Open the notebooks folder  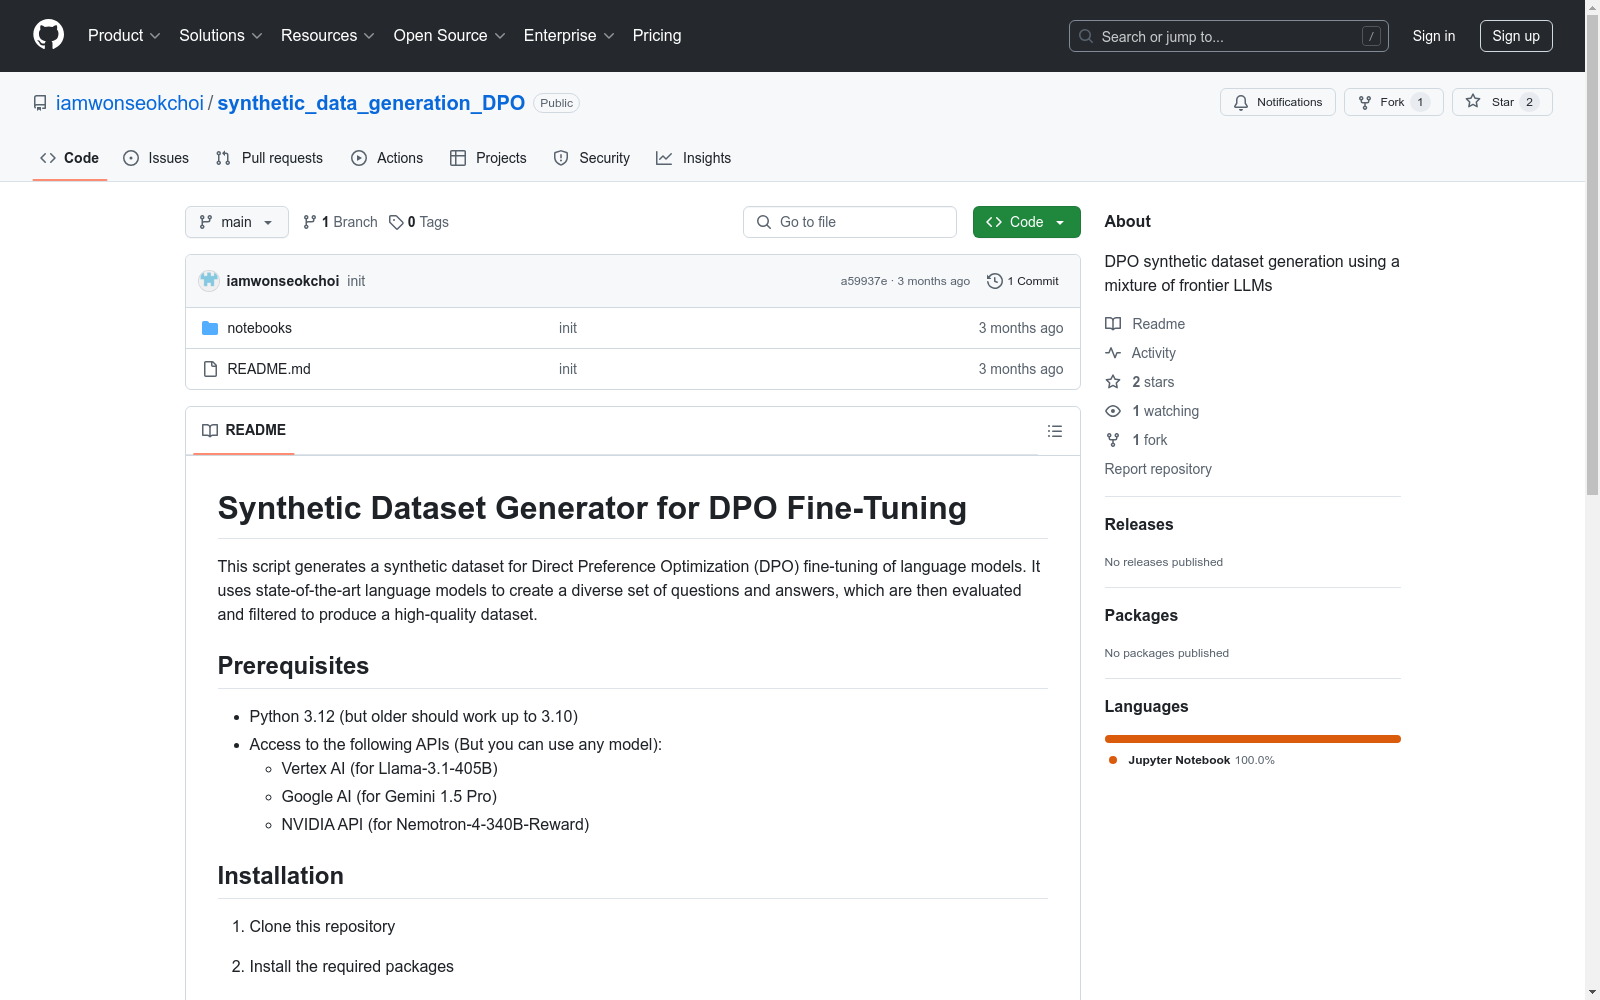[260, 328]
